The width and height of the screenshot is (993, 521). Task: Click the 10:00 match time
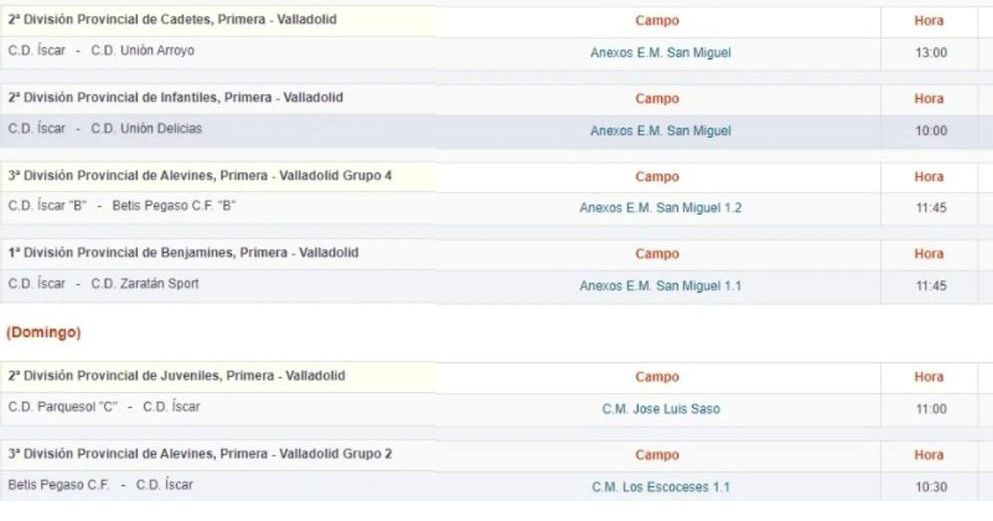coord(929,131)
